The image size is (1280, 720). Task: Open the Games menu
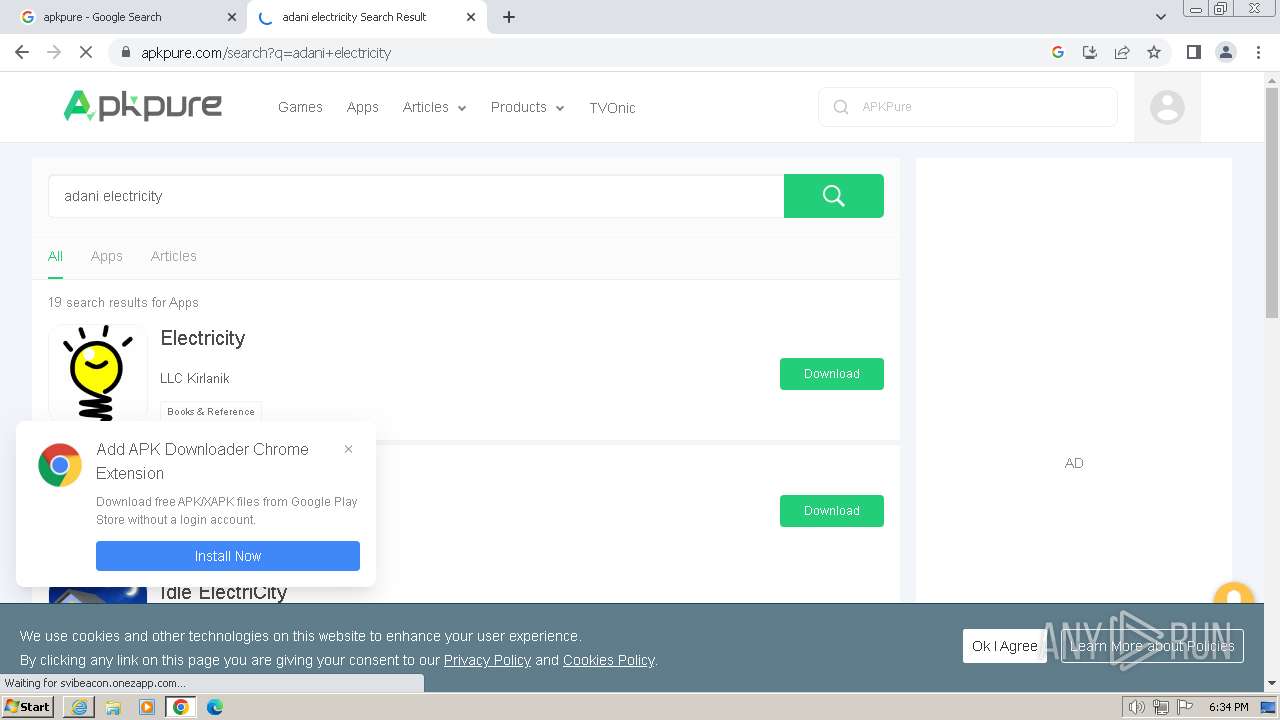[x=300, y=107]
